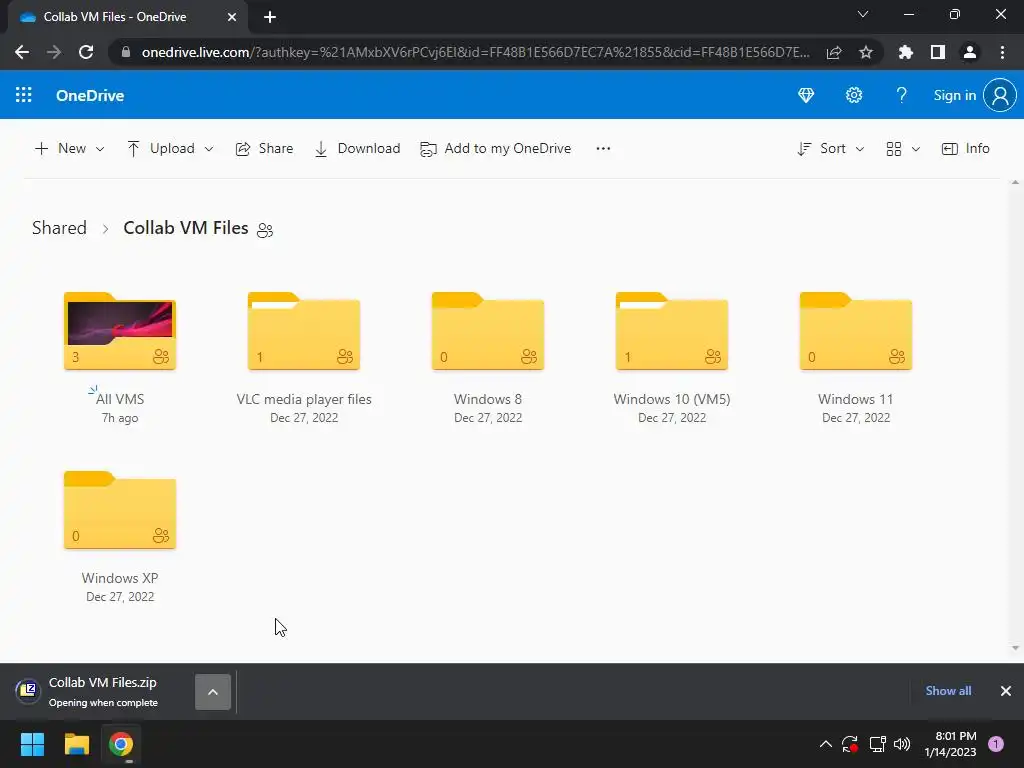Click the Collab VM Files.zip download item
The image size is (1024, 768).
coord(103,691)
